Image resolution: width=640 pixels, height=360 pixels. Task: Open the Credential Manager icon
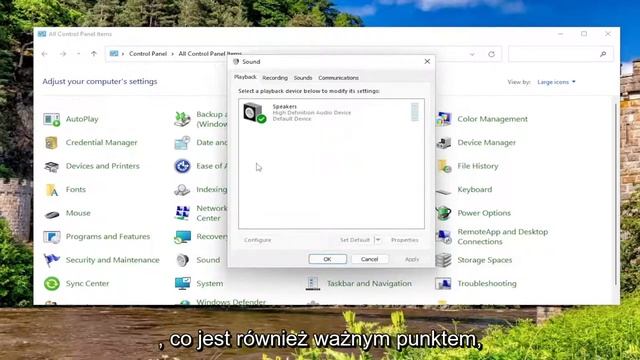coord(51,142)
